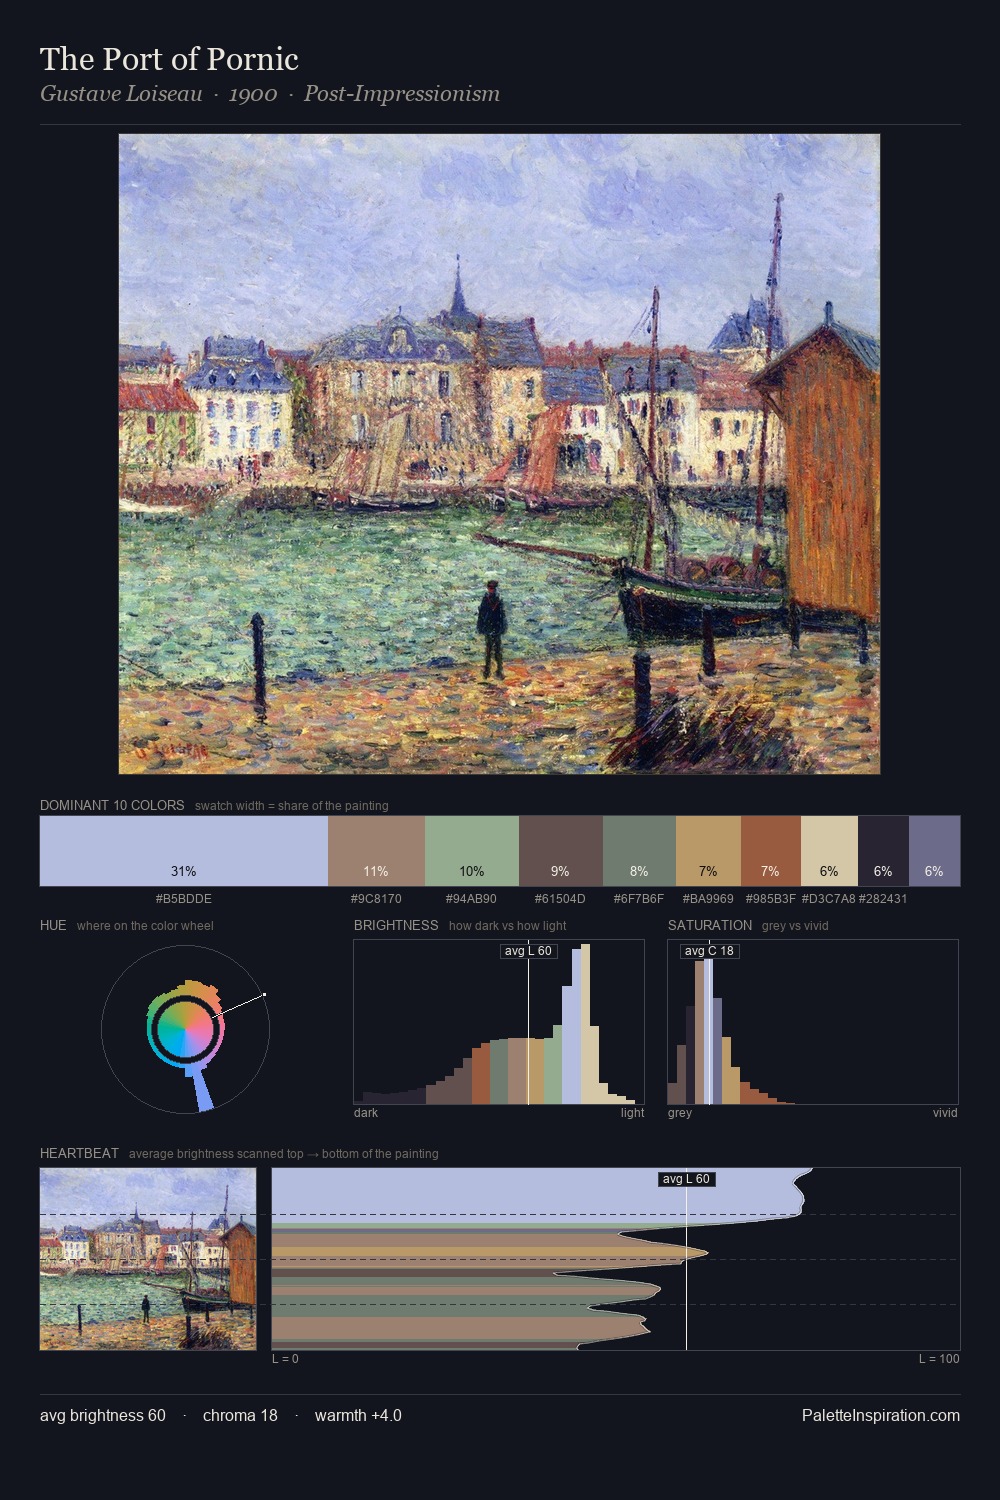
Task: Click the 'vivid' axis label
Action: click(x=945, y=1113)
